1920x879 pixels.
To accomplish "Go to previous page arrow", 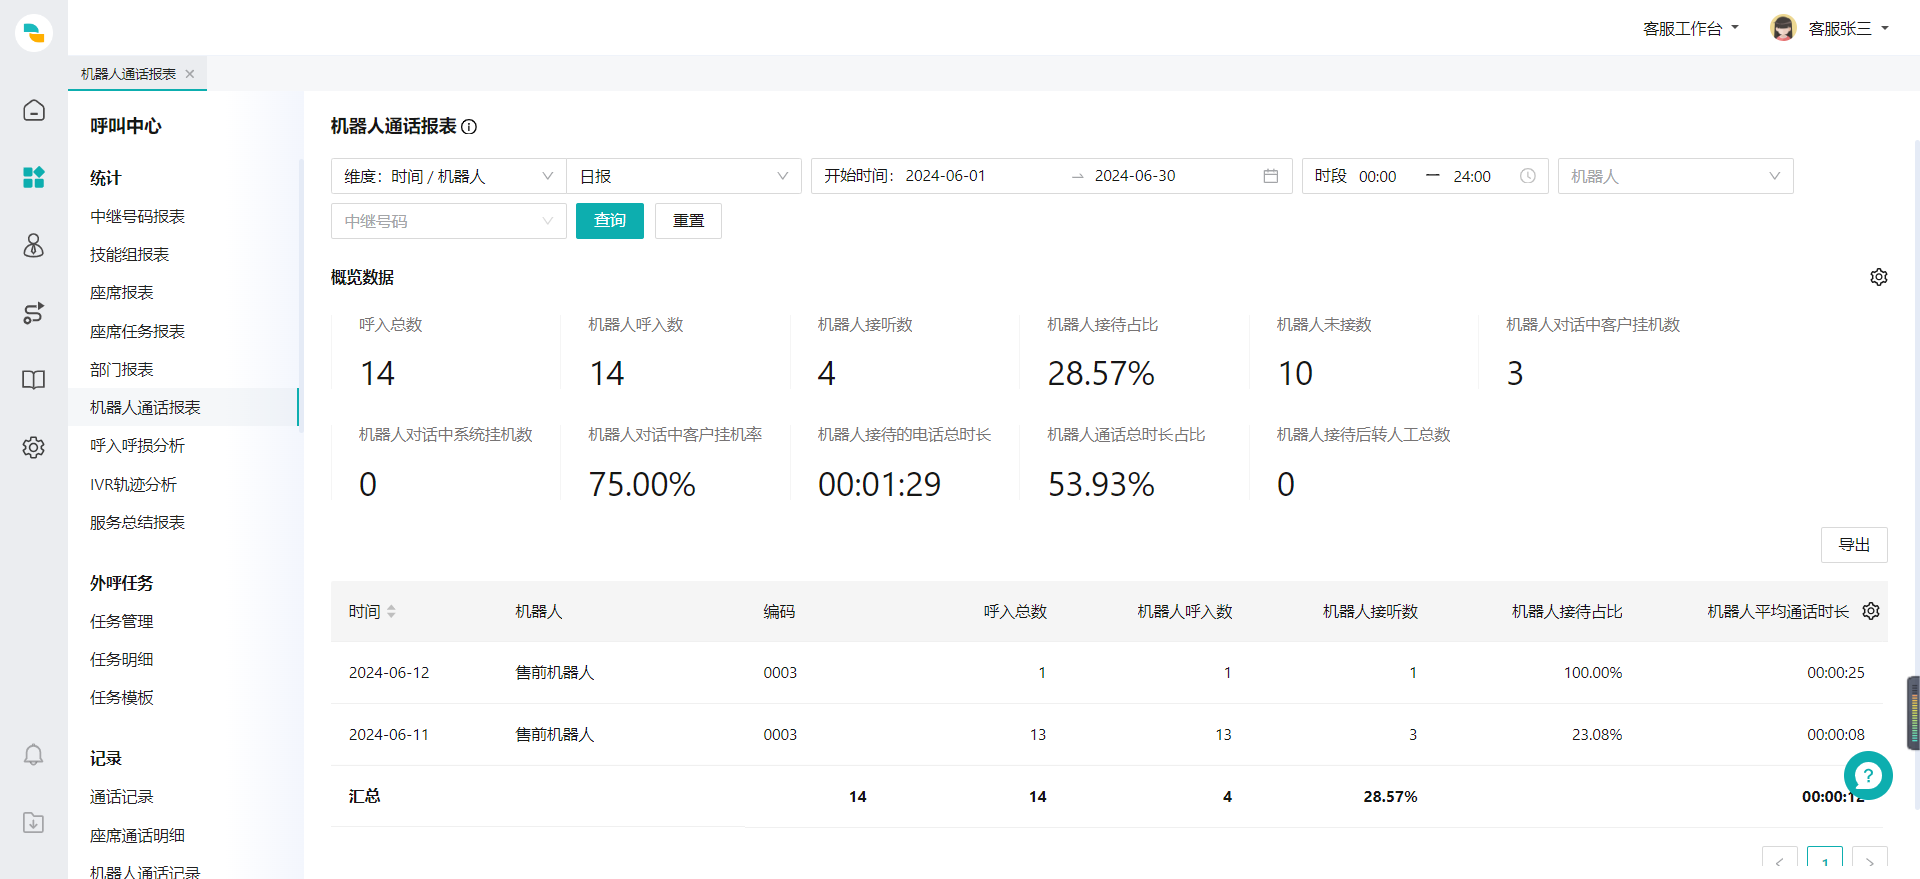I will coord(1779,861).
